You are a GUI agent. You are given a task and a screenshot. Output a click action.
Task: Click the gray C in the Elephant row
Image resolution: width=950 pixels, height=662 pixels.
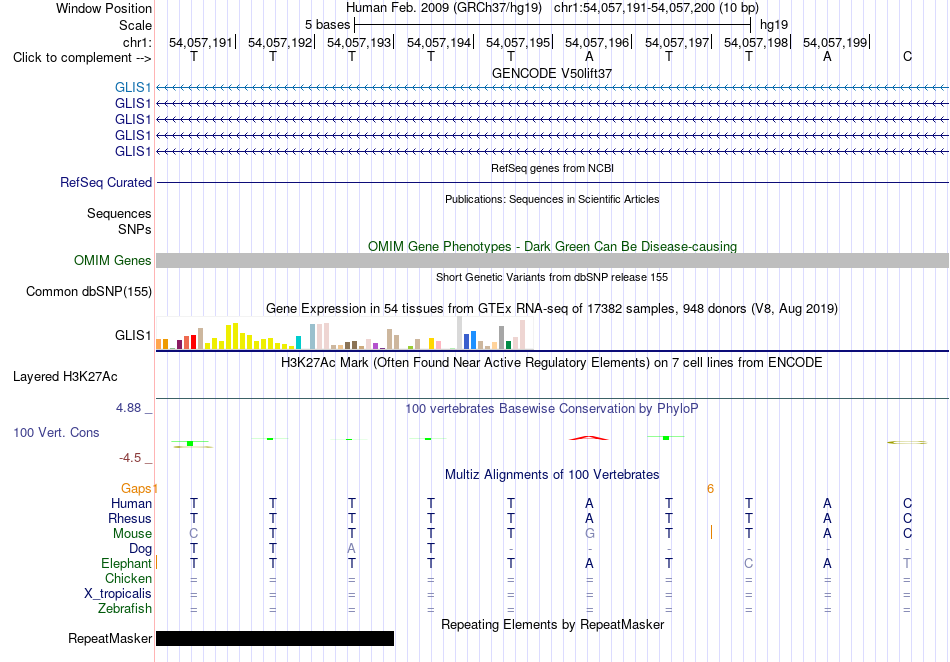click(748, 563)
